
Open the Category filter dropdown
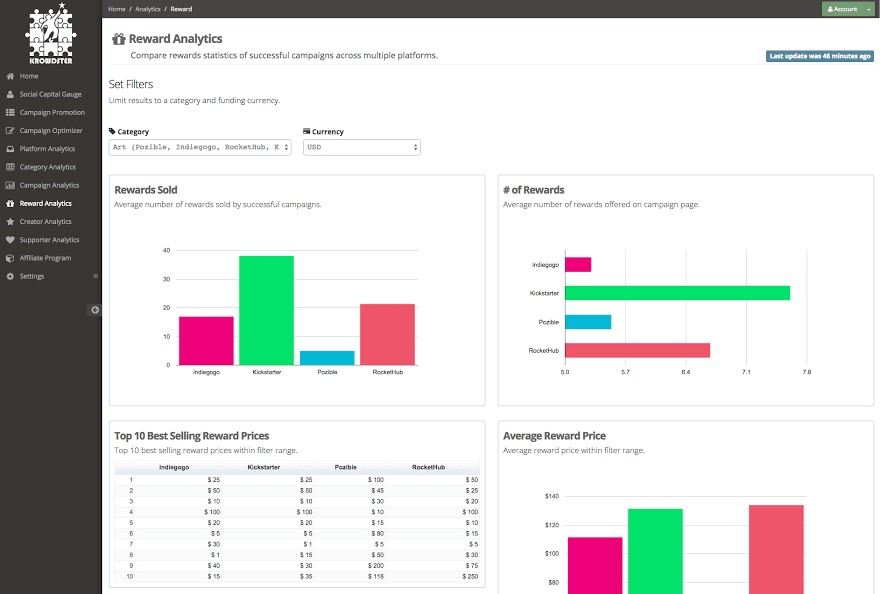coord(200,147)
